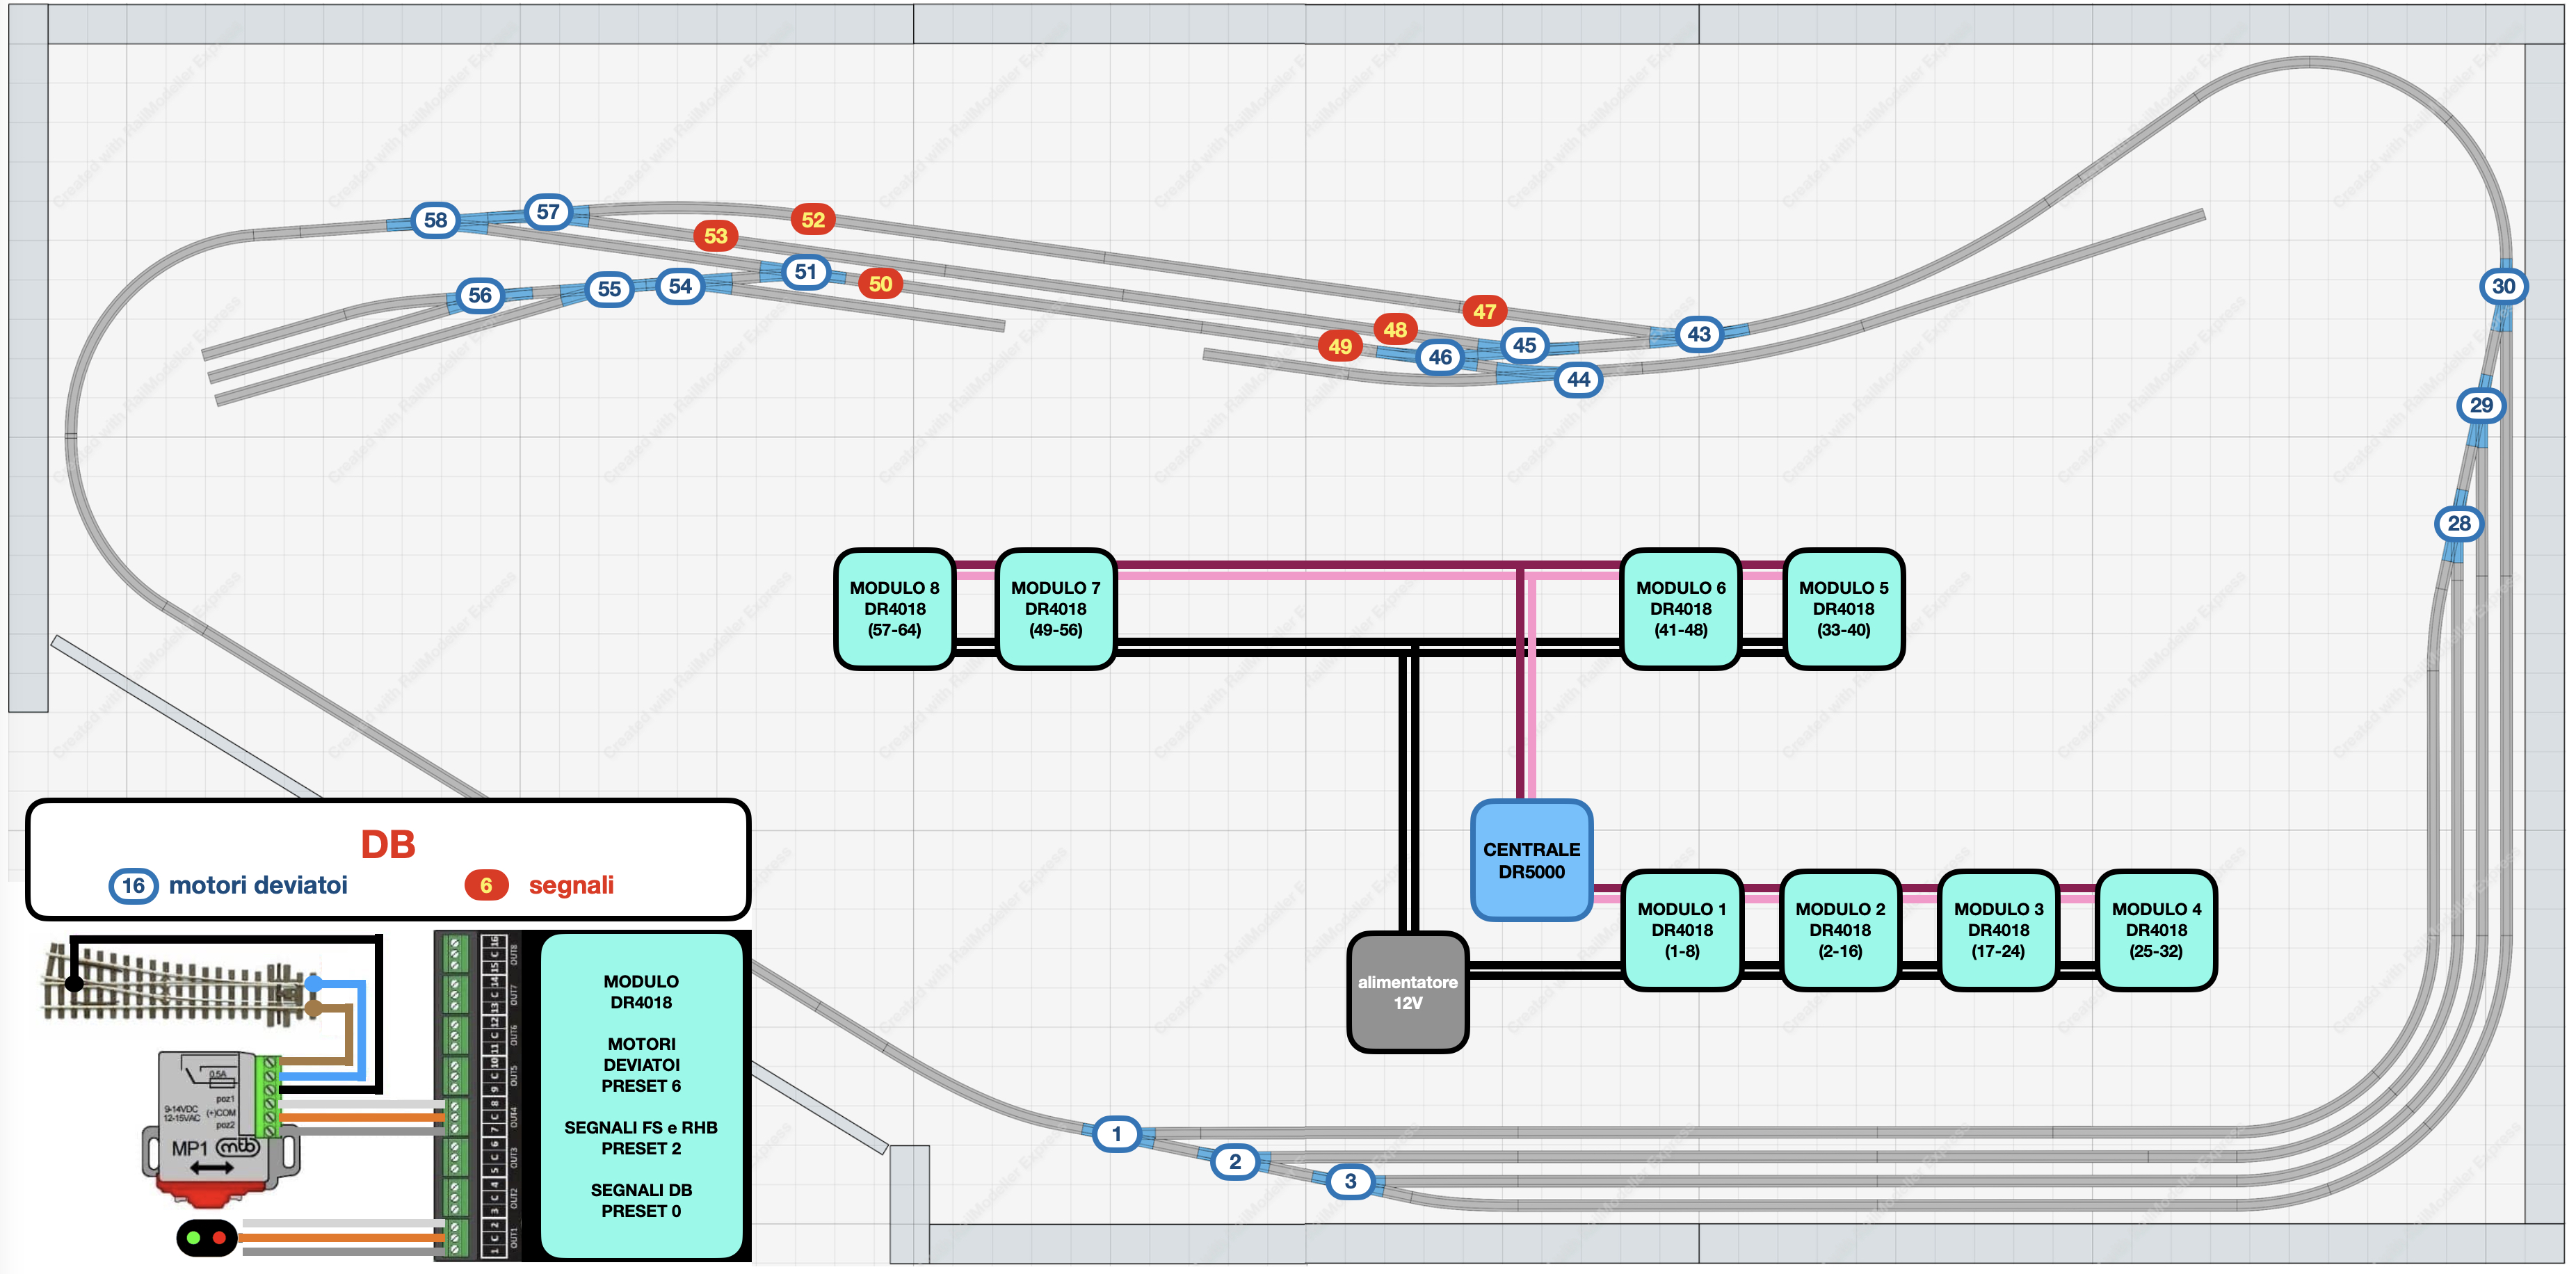The width and height of the screenshot is (2576, 1274).
Task: Click the red DB legend title
Action: (x=388, y=845)
